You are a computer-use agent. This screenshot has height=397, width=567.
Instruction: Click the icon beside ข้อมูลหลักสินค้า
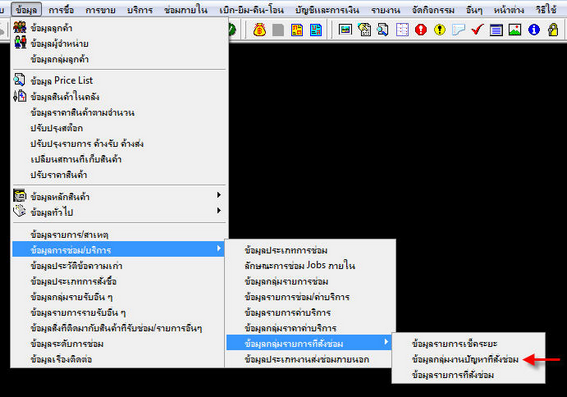[x=20, y=196]
